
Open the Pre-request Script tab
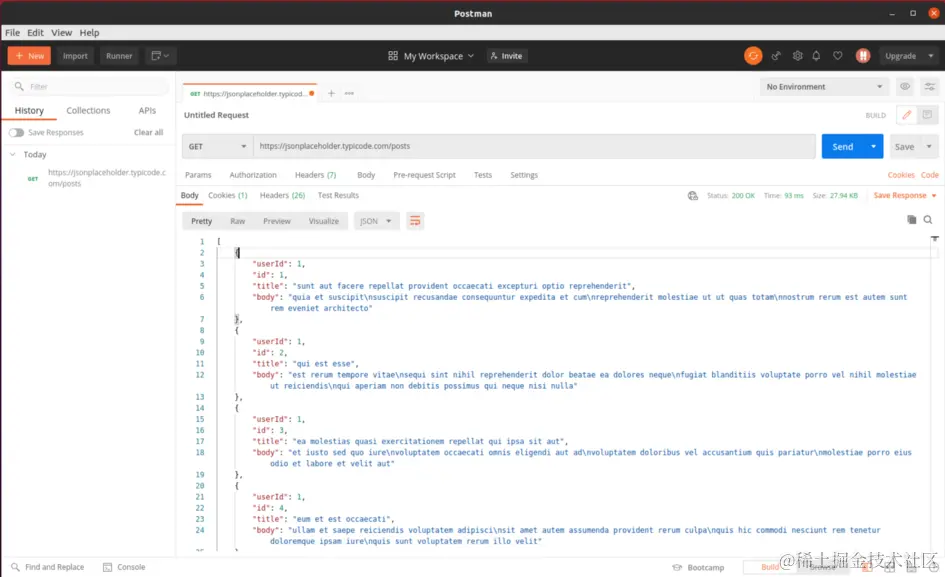coord(424,175)
